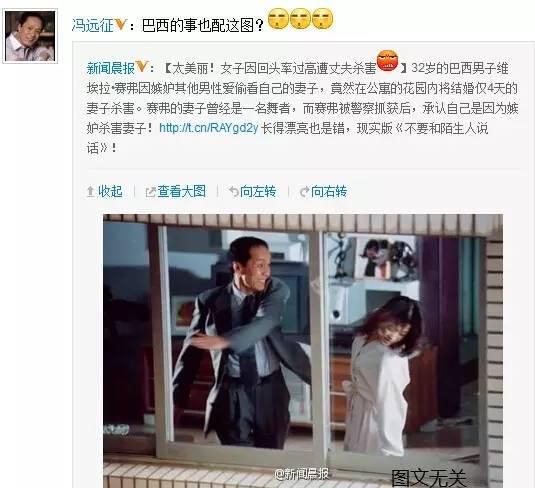
Task: Click verified V badge beside 新闻晨报
Action: [141, 67]
